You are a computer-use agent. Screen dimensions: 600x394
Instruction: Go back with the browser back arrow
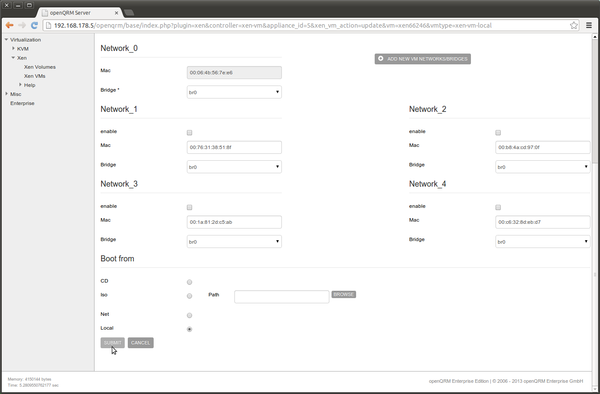10,25
